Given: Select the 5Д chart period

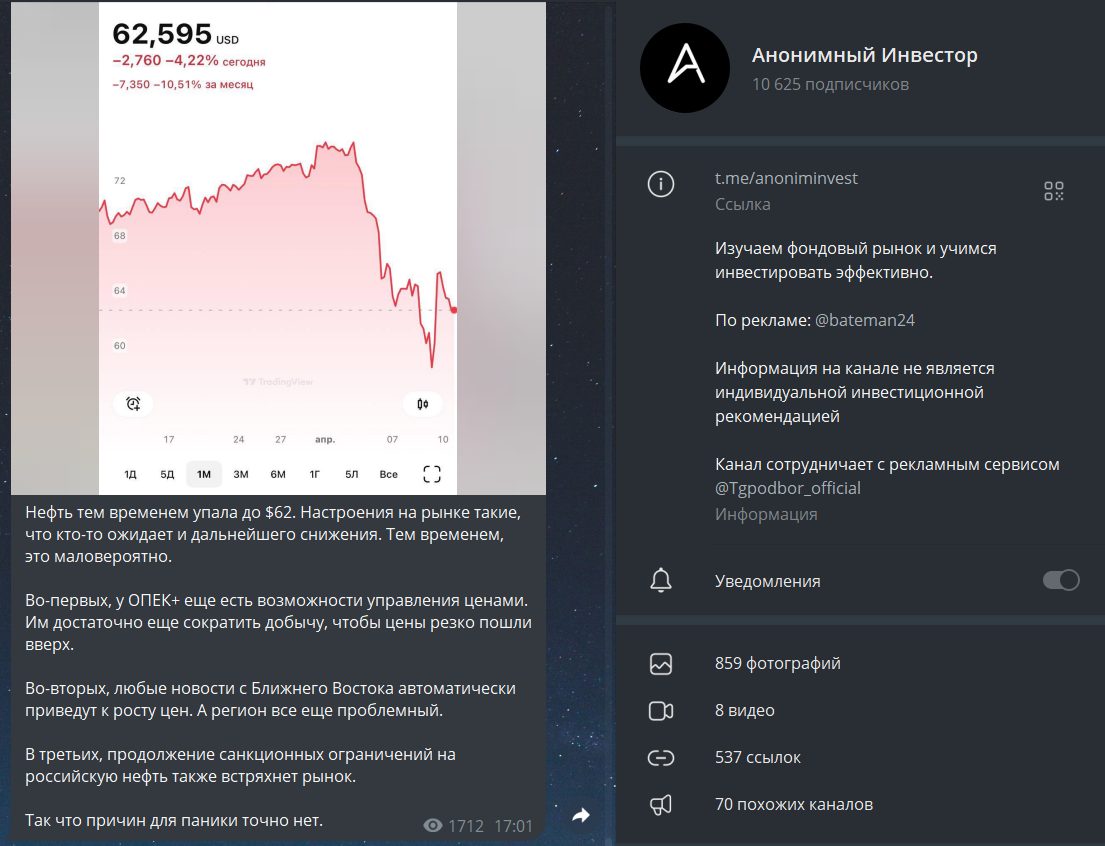Looking at the screenshot, I should tap(167, 474).
